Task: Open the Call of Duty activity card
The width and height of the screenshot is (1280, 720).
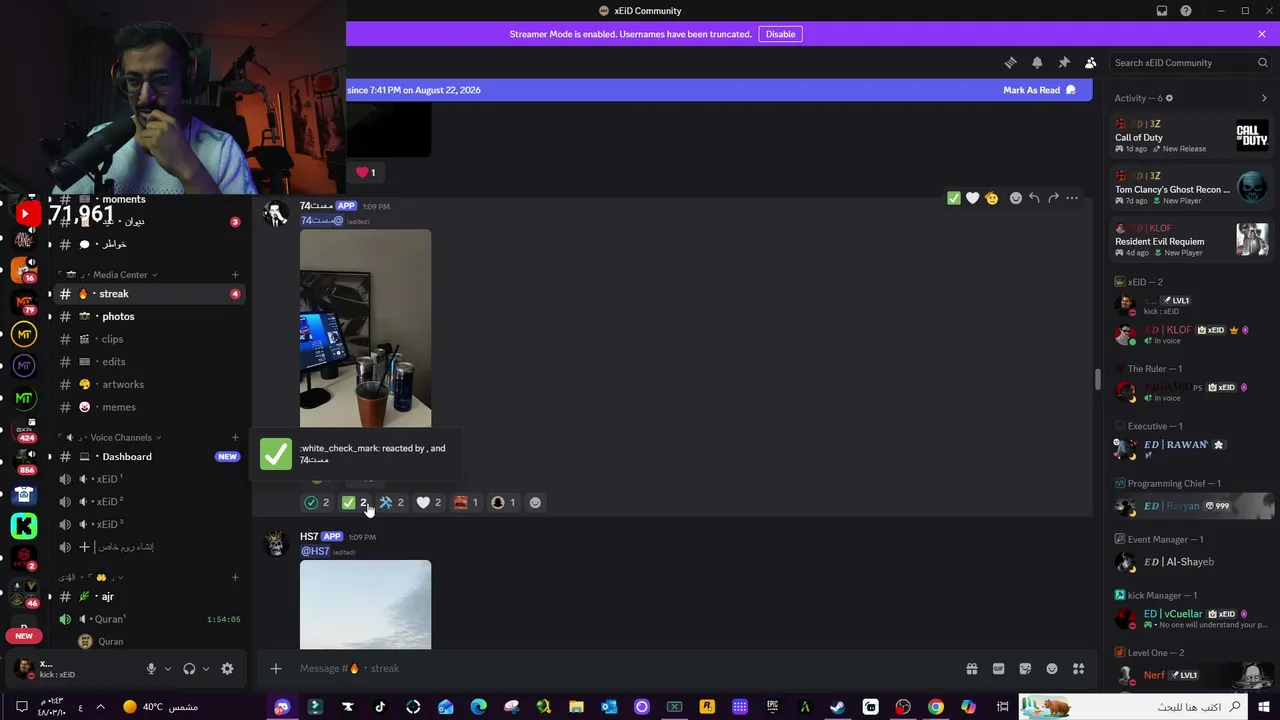Action: point(1192,136)
